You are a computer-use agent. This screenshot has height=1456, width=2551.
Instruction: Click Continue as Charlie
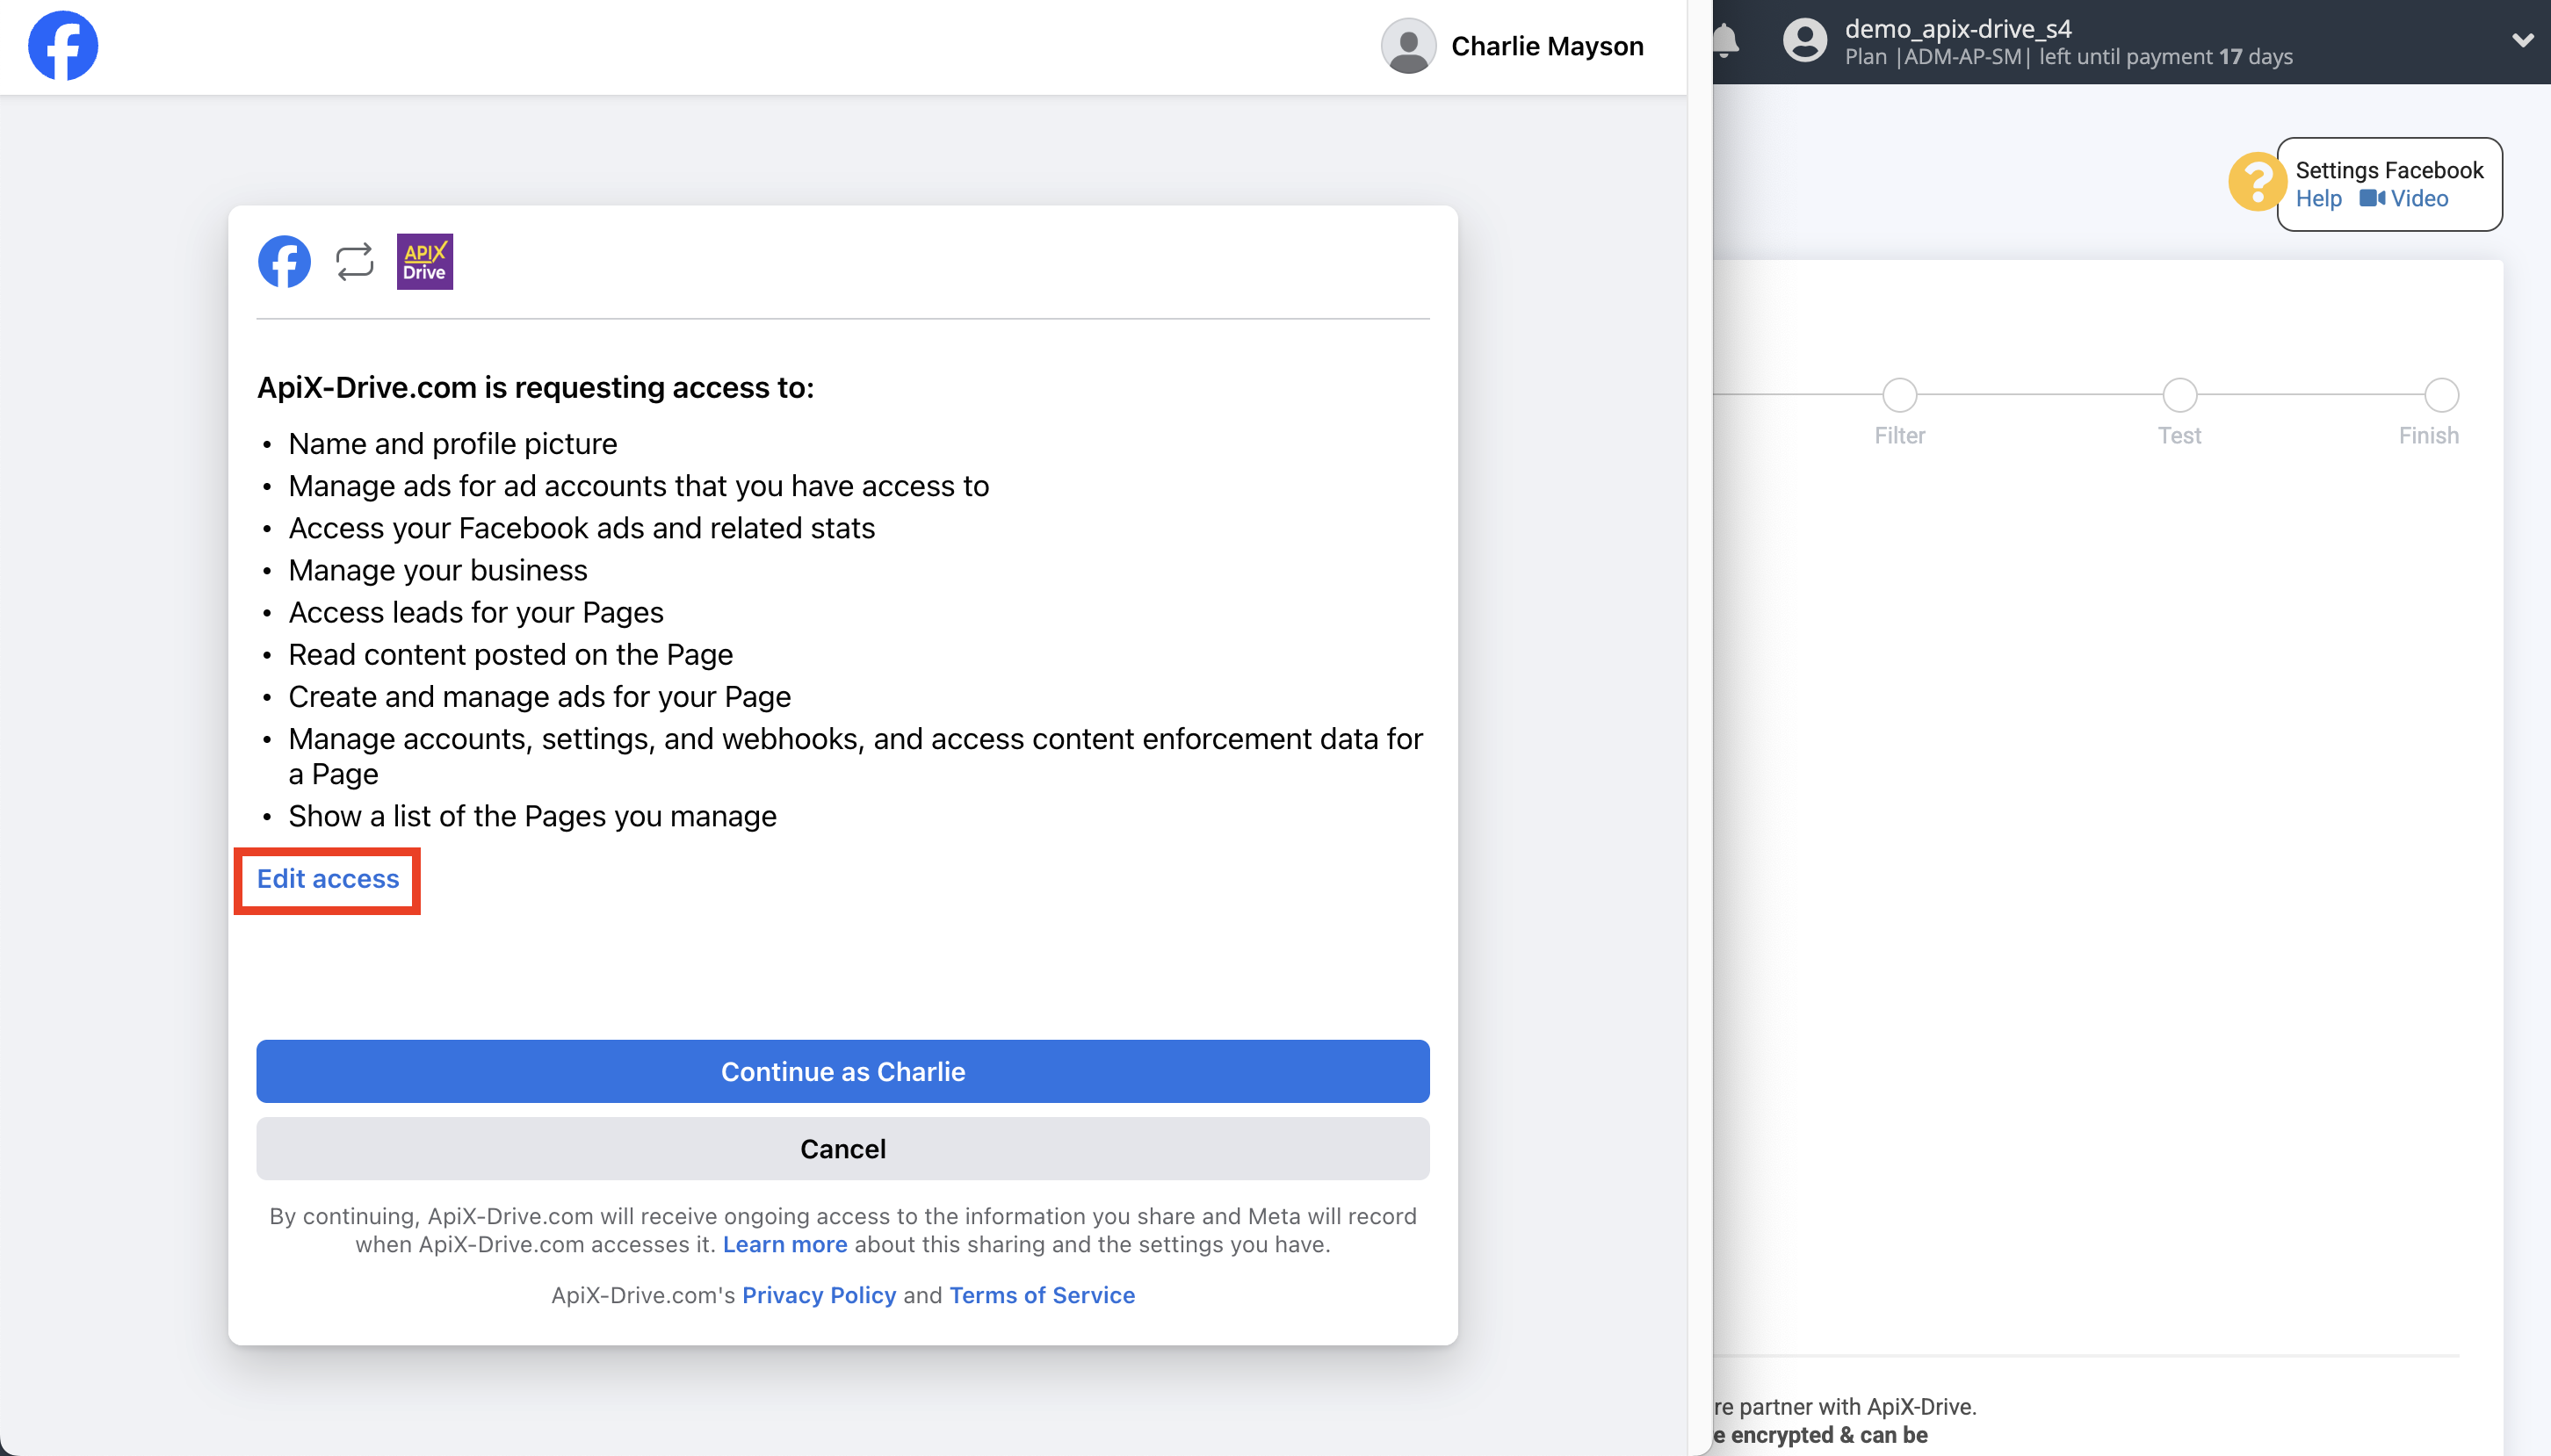click(x=842, y=1070)
